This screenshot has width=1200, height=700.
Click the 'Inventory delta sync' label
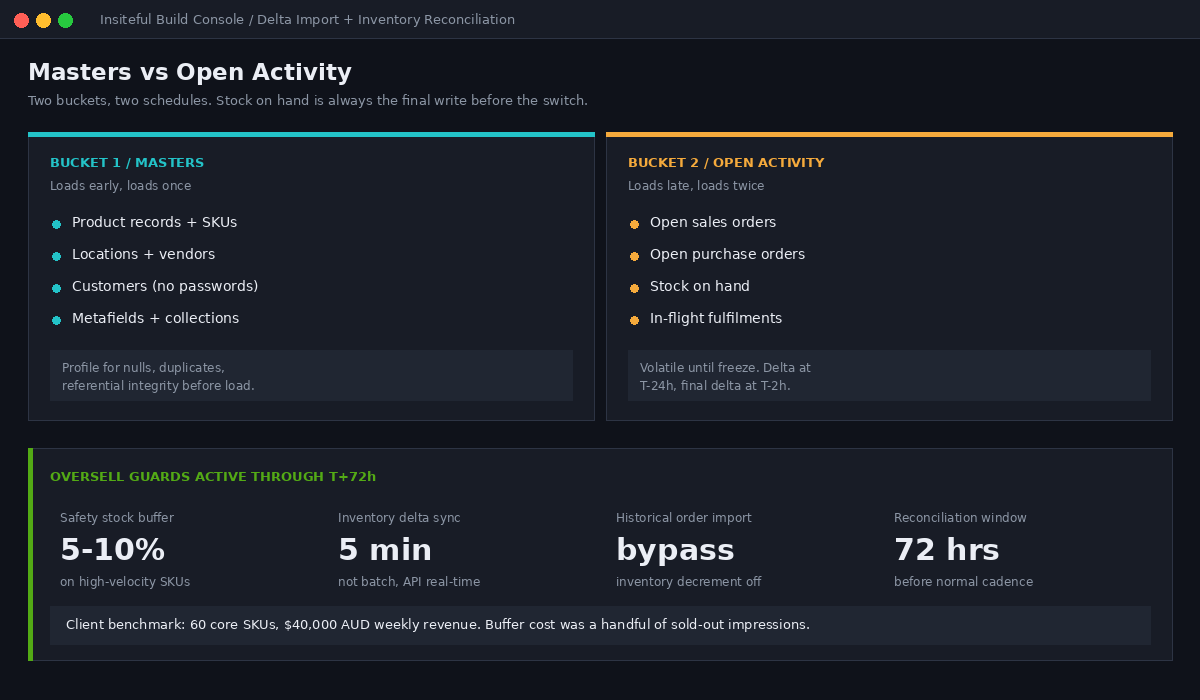click(x=399, y=518)
